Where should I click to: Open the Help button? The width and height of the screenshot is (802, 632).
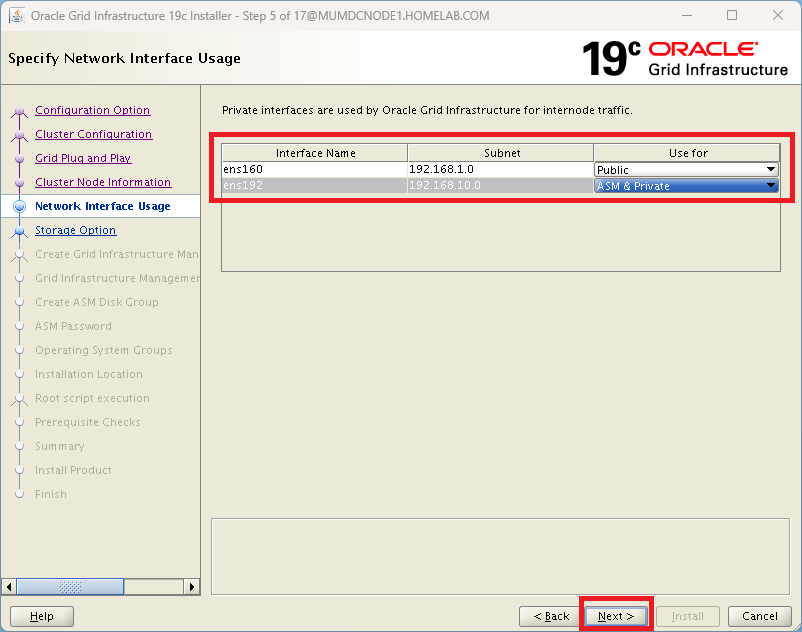(x=42, y=616)
